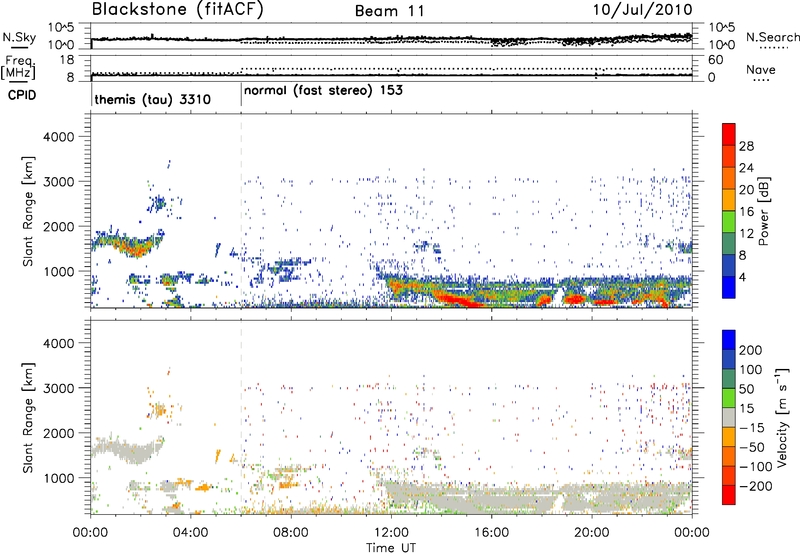Click the 10/Jul/2010 date text
The height and width of the screenshot is (554, 800).
[x=642, y=10]
